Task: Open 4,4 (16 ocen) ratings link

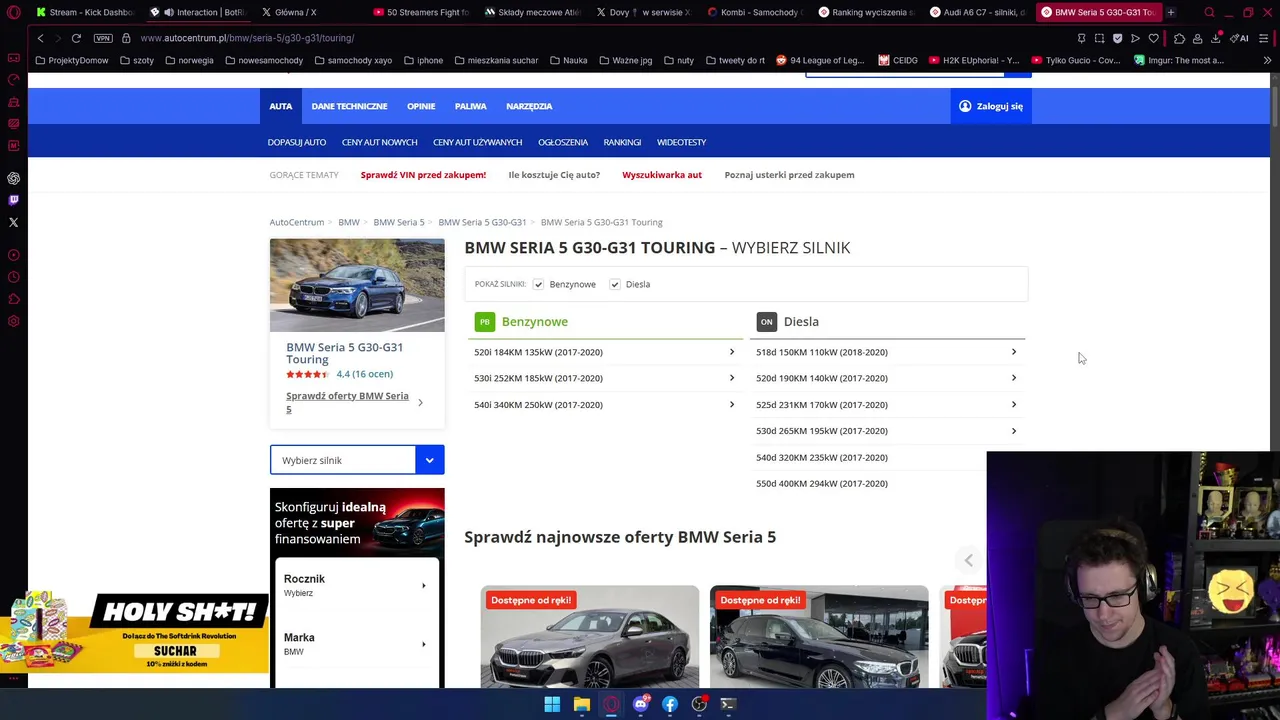Action: click(364, 374)
